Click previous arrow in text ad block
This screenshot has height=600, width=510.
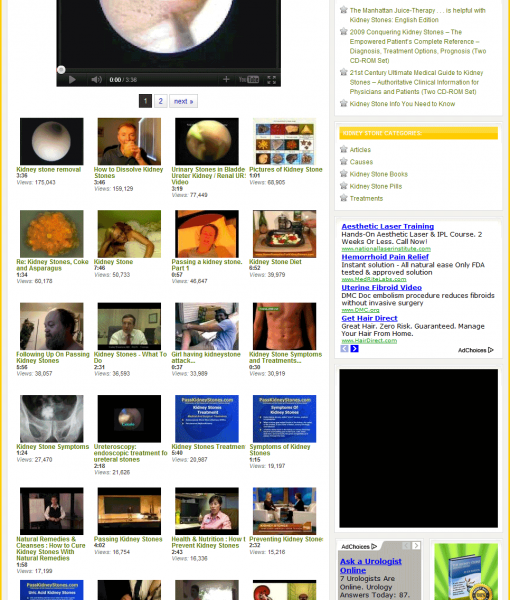coord(344,349)
